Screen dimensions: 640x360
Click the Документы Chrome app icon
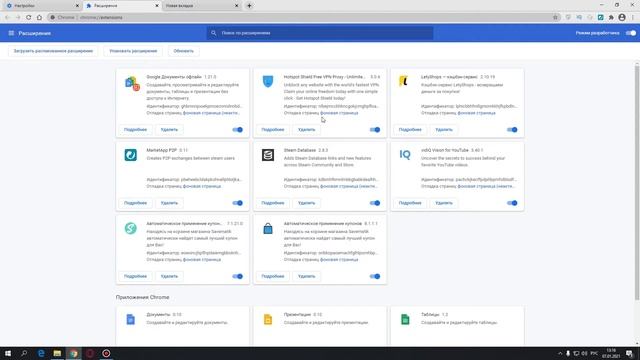(131, 319)
